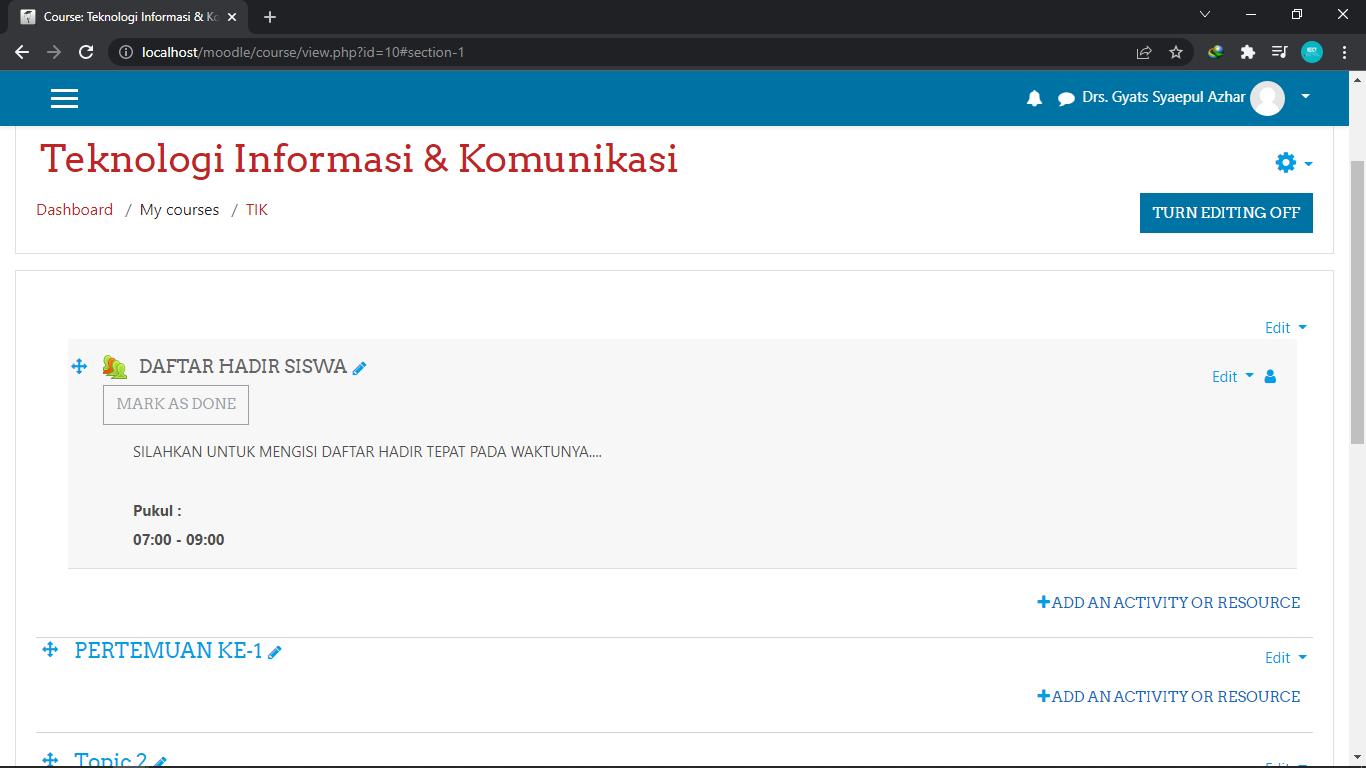Viewport: 1366px width, 768px height.
Task: Open the PERTEMUAN KE-1 section link
Action: coord(168,651)
